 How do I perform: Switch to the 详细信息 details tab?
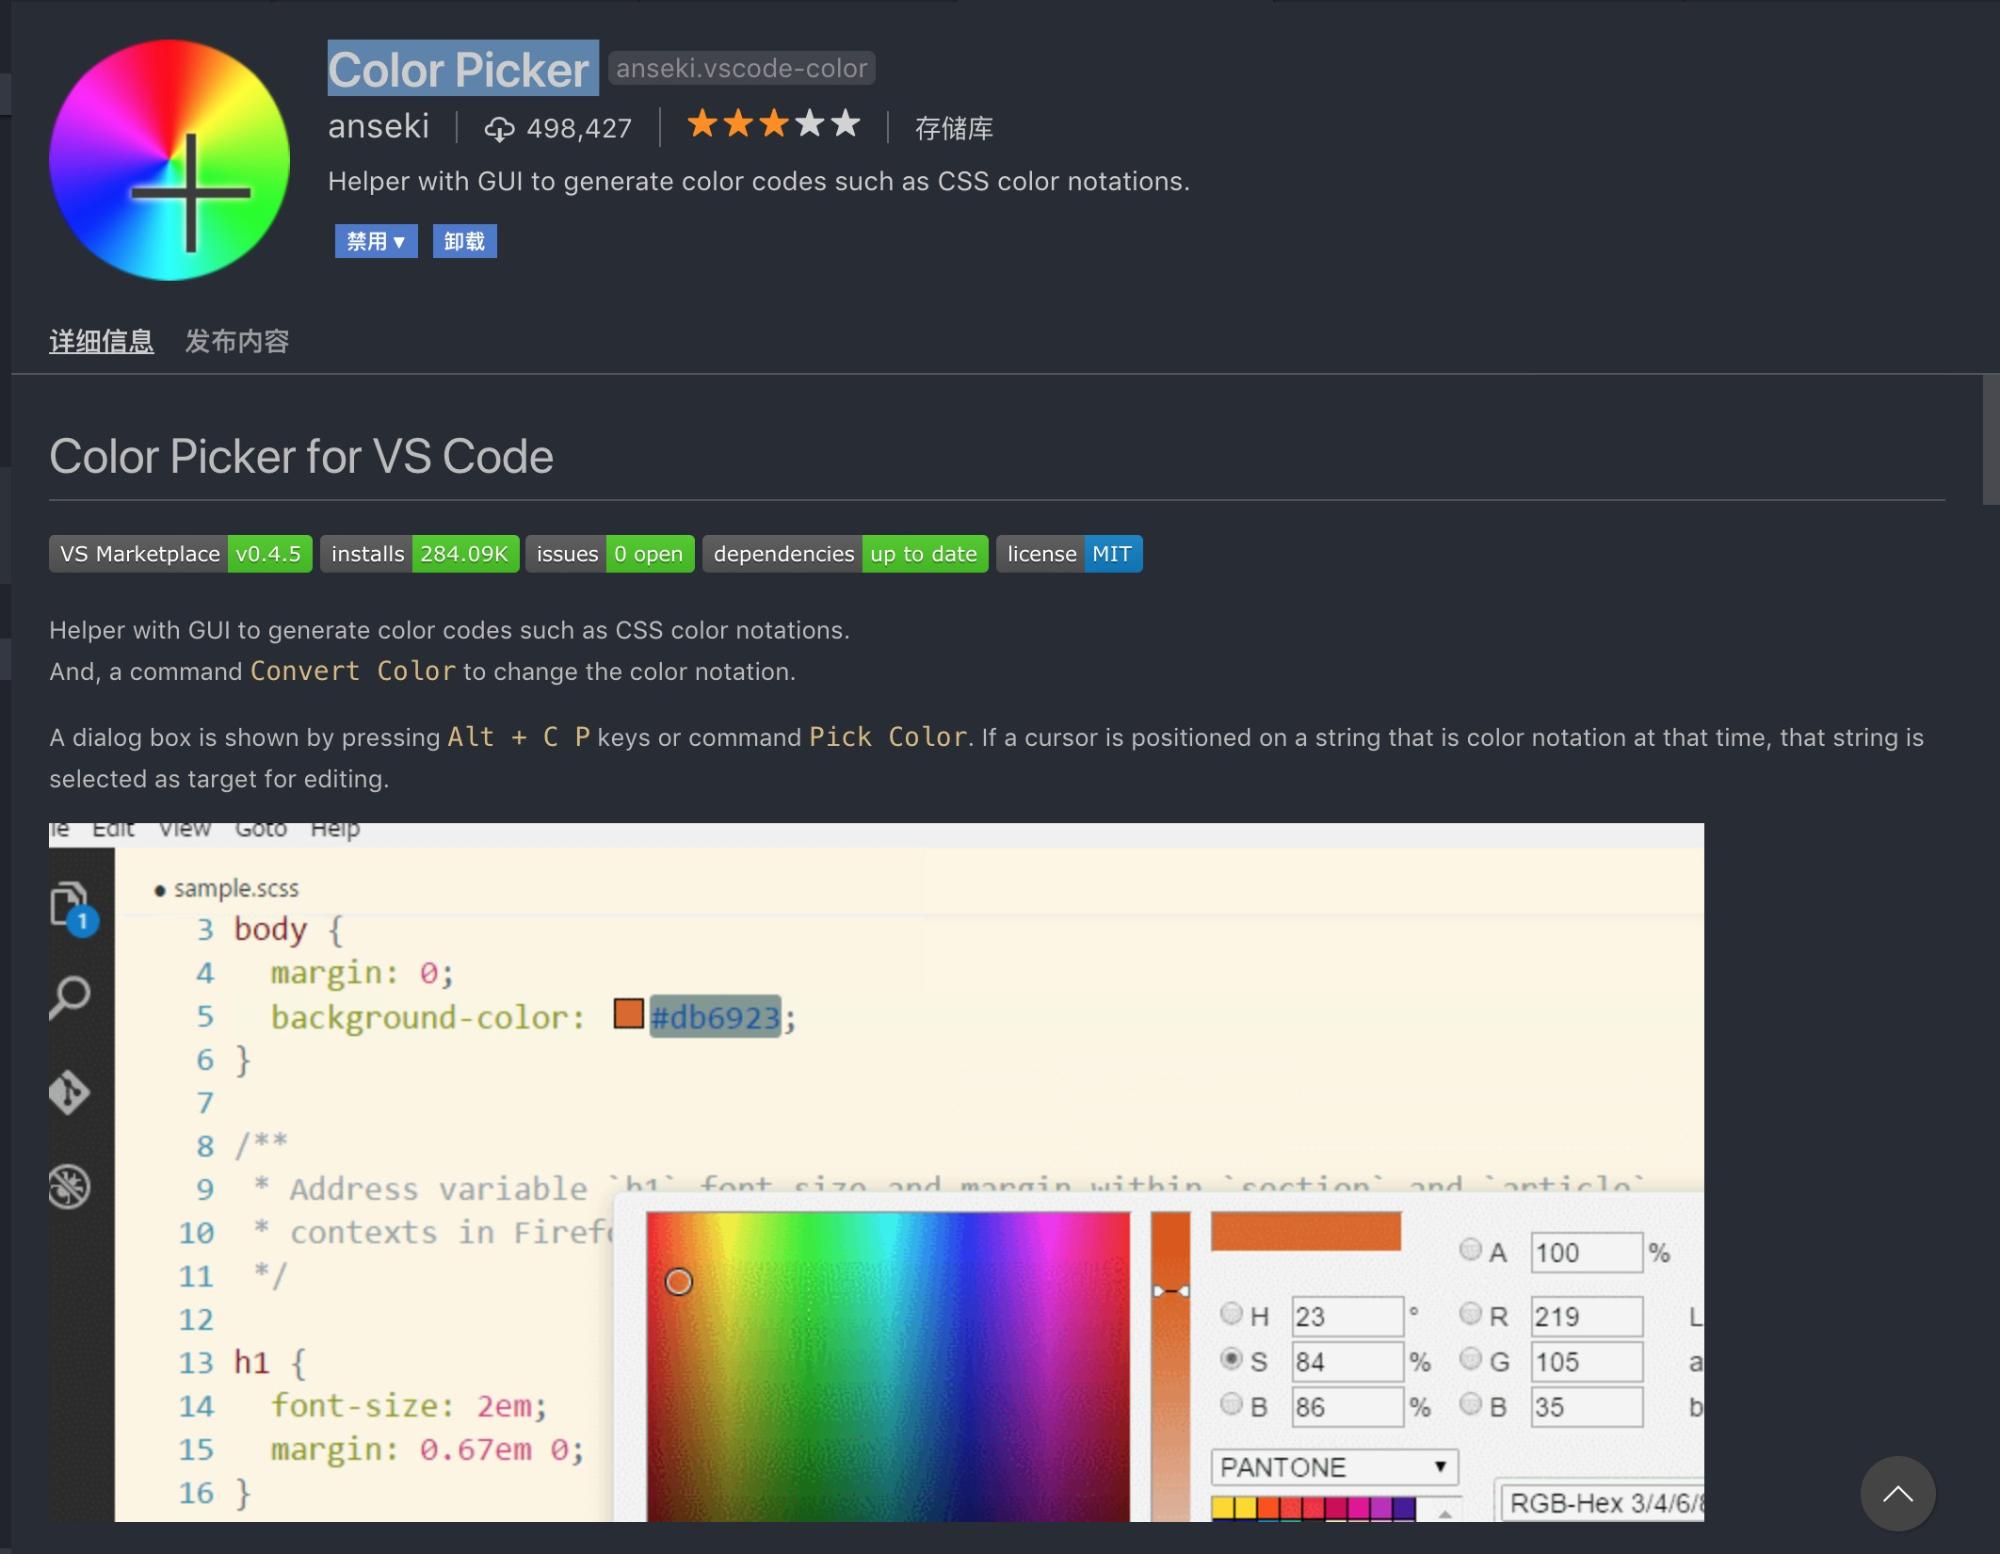101,341
